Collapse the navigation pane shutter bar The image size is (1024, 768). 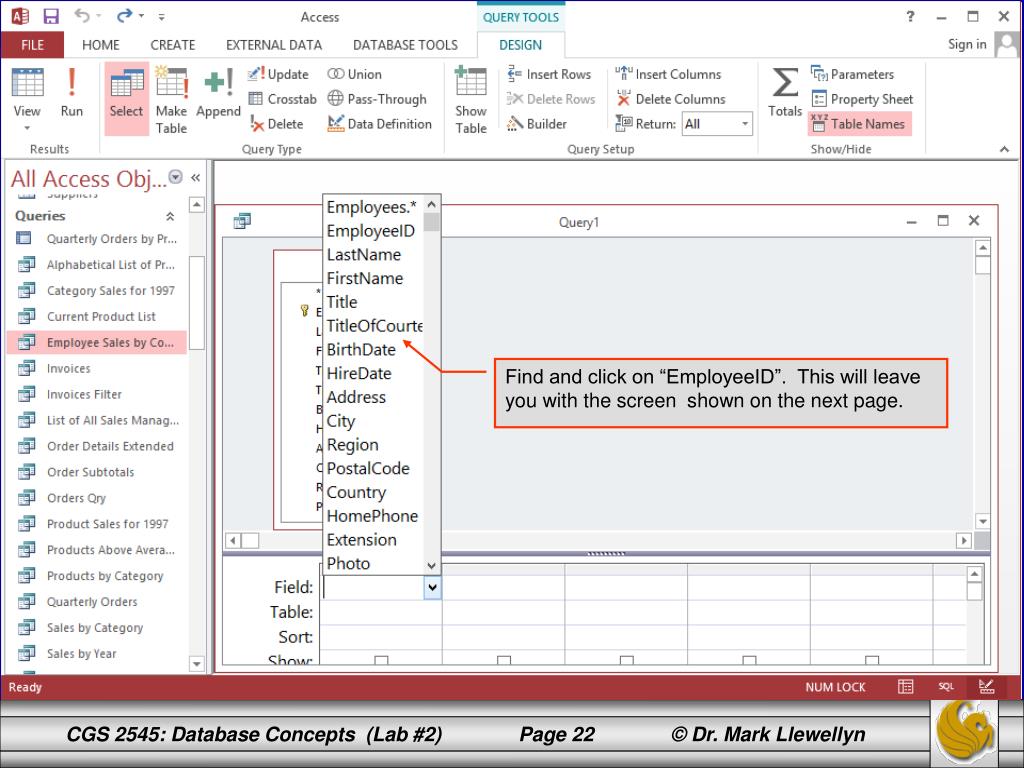click(x=195, y=178)
